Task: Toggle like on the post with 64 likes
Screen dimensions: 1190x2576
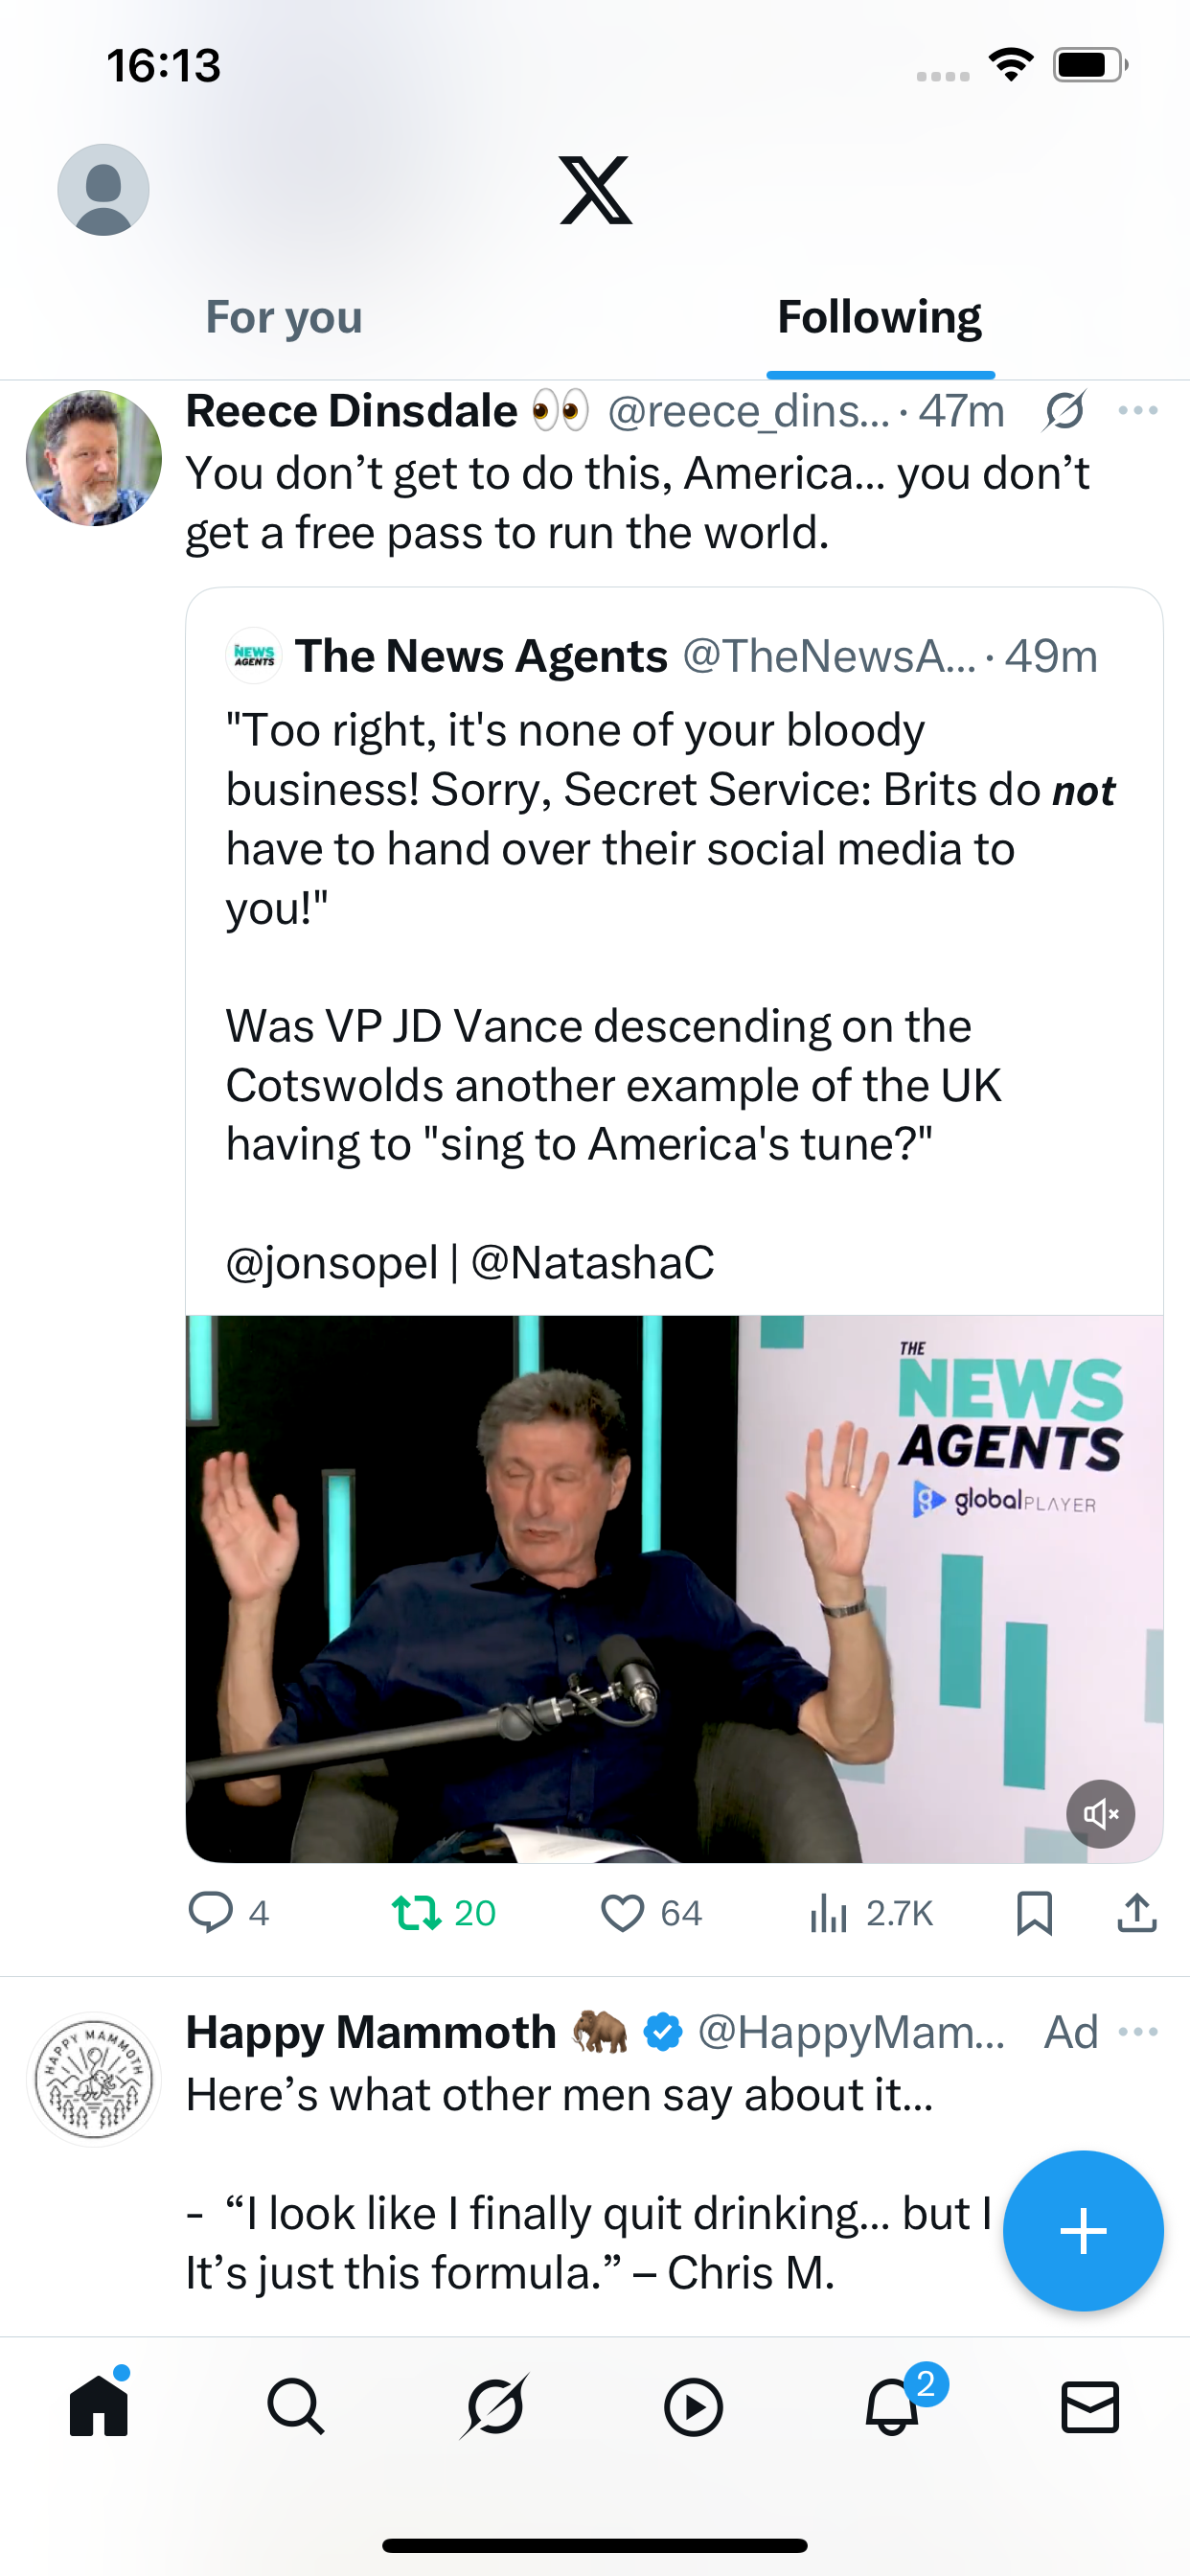Action: tap(651, 1913)
